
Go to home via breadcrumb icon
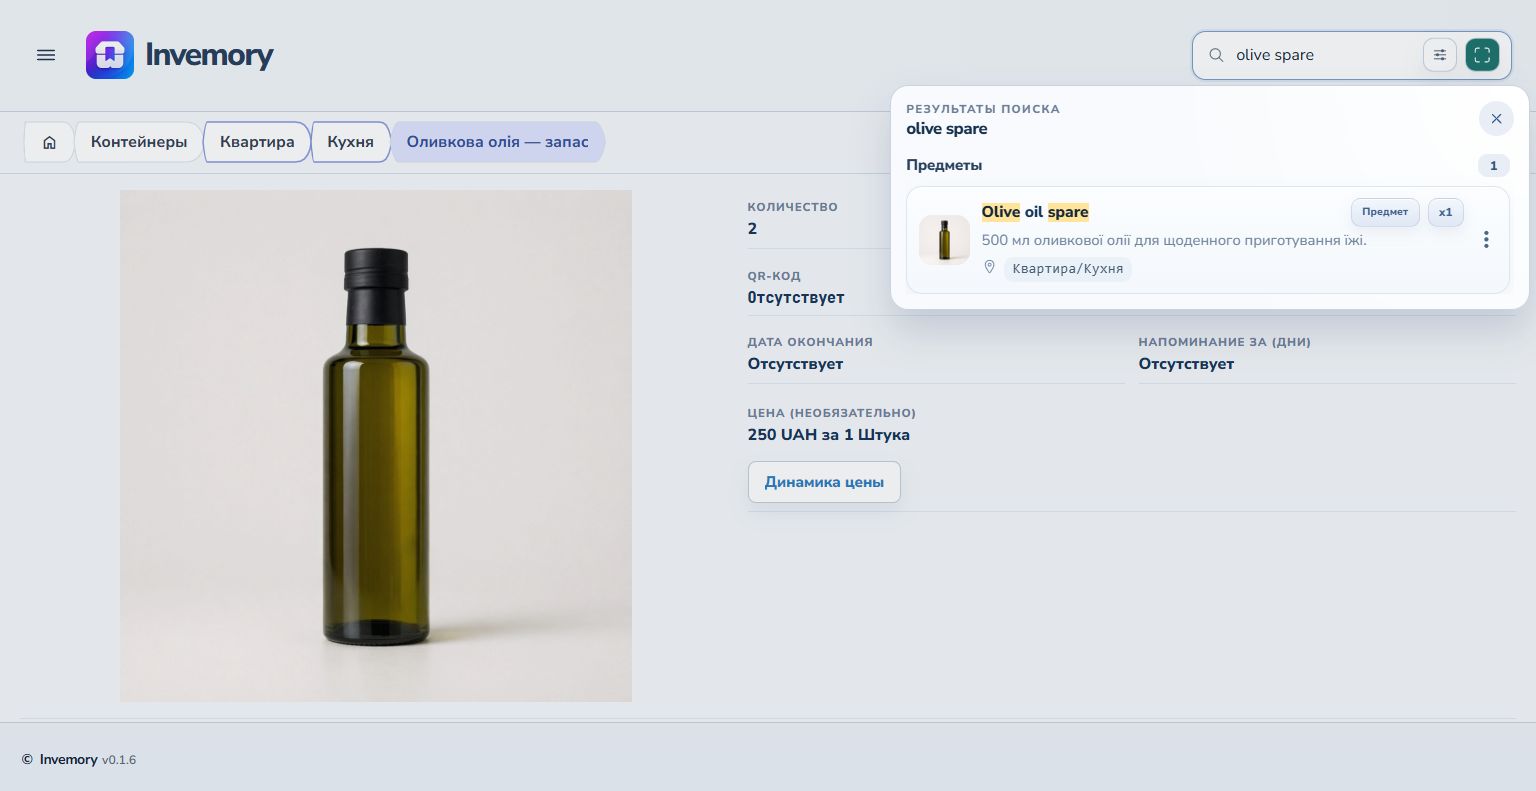click(x=49, y=142)
